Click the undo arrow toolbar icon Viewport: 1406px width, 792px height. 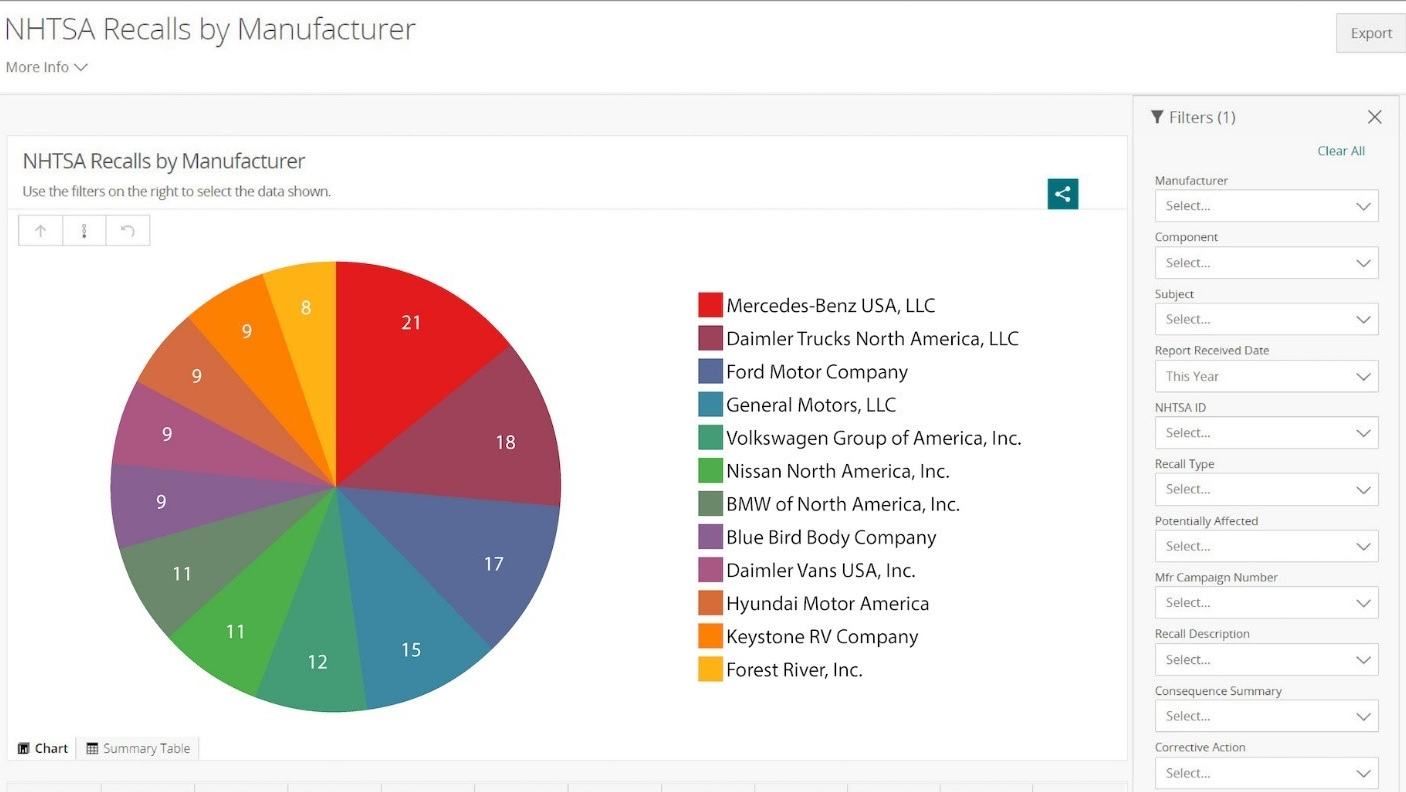coord(127,231)
